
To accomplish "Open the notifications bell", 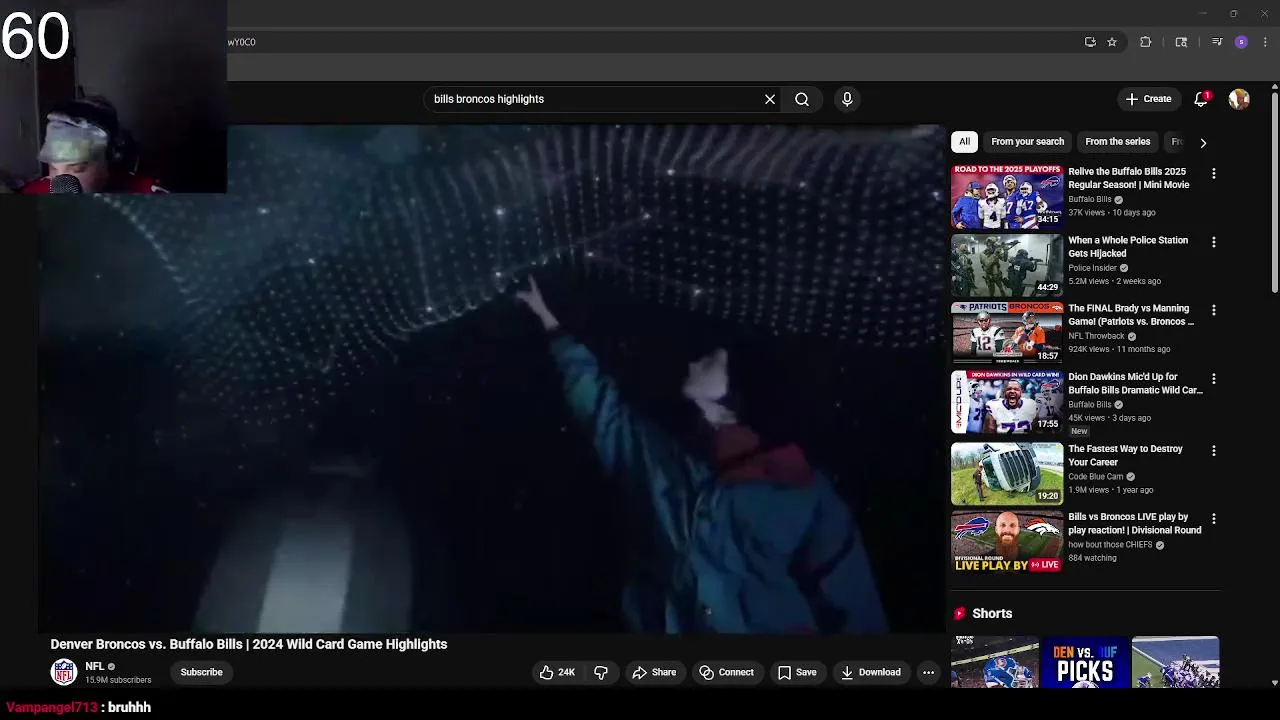I will pos(1201,99).
